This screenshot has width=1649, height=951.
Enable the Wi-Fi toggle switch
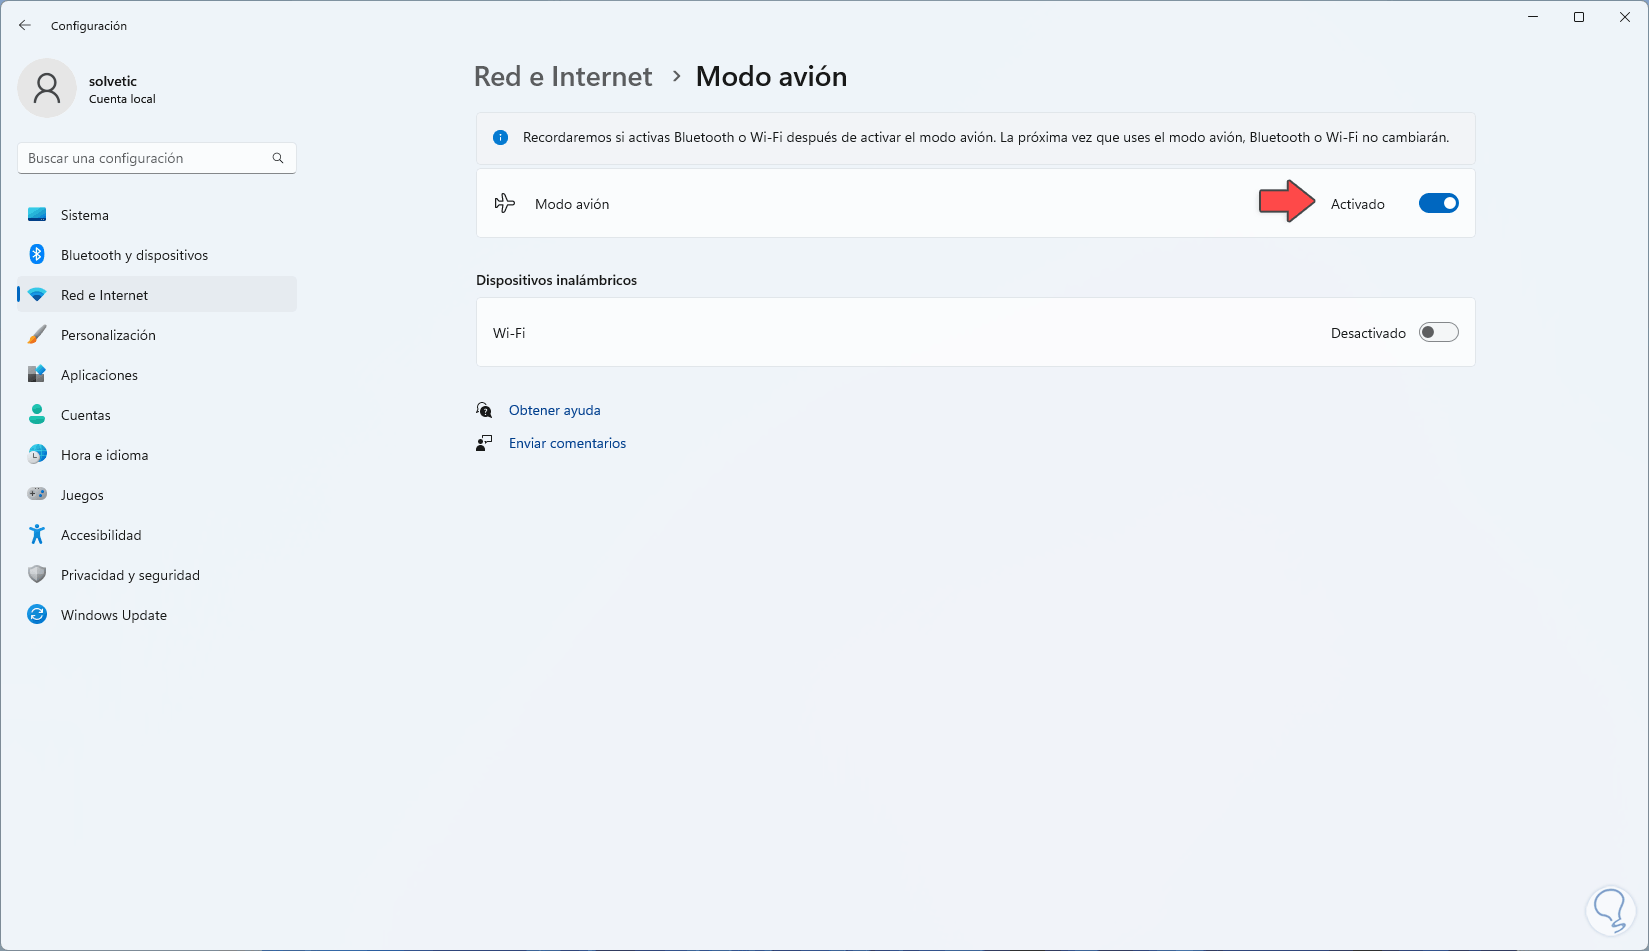1438,333
